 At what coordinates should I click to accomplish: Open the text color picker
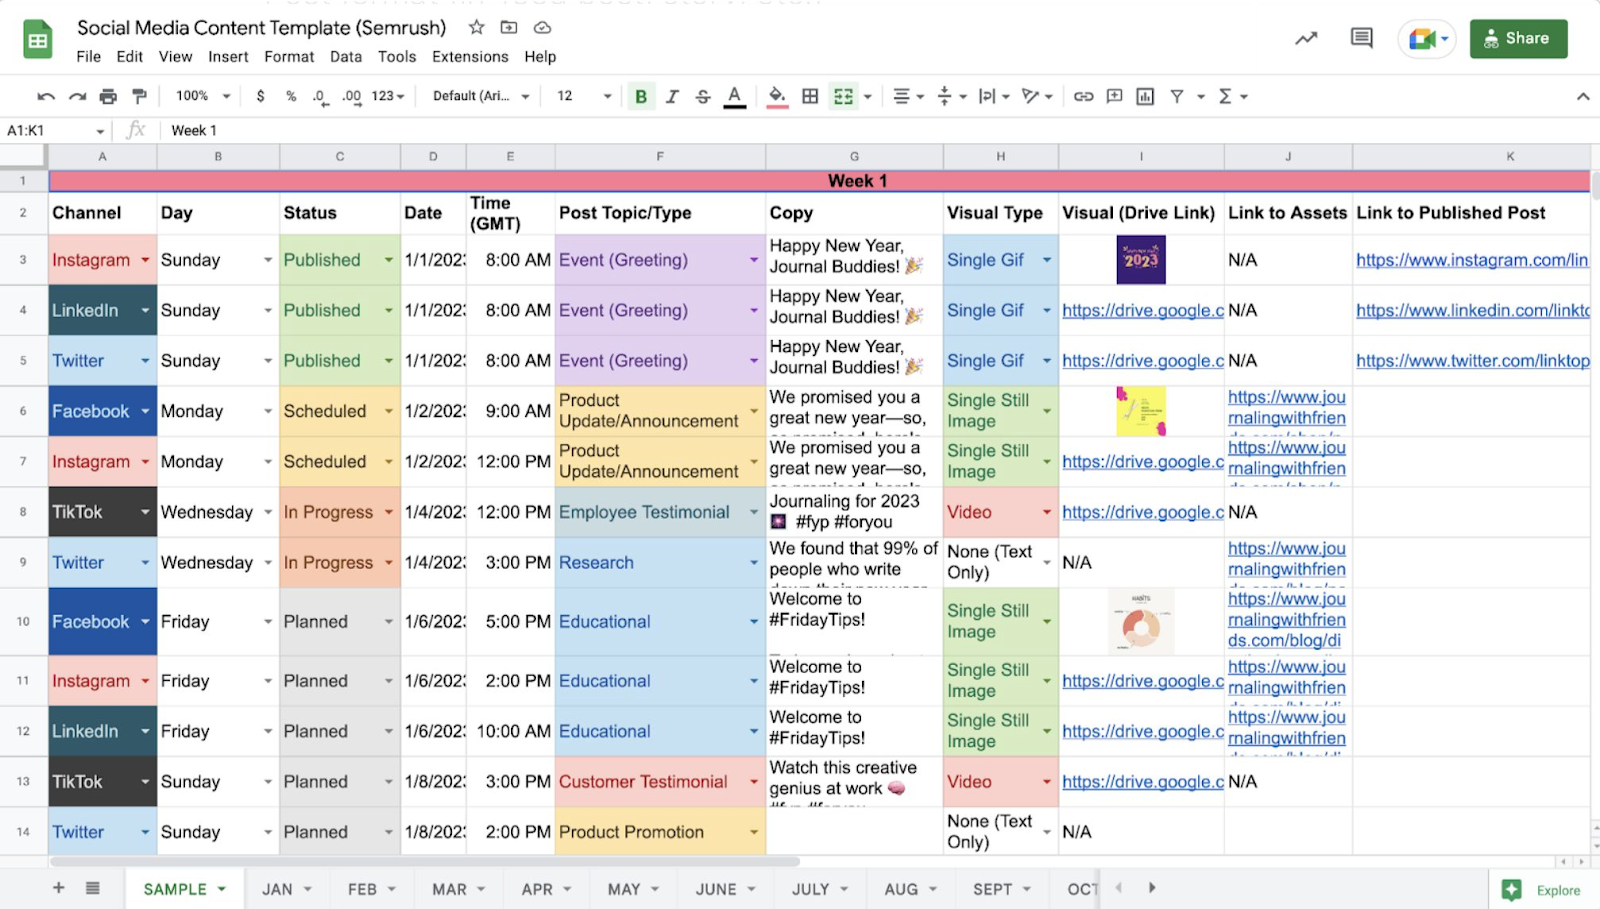click(734, 95)
